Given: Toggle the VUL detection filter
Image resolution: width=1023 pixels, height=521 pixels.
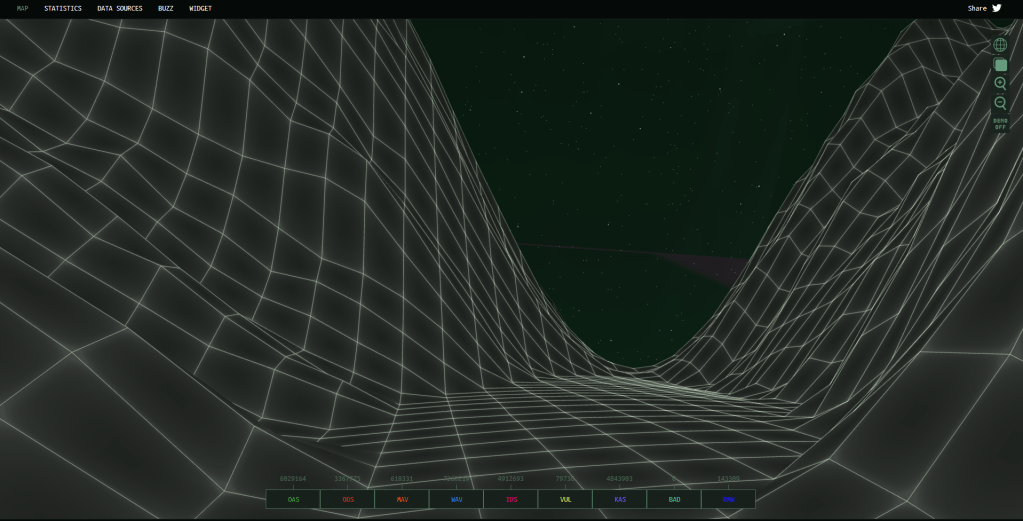Looking at the screenshot, I should [x=565, y=499].
